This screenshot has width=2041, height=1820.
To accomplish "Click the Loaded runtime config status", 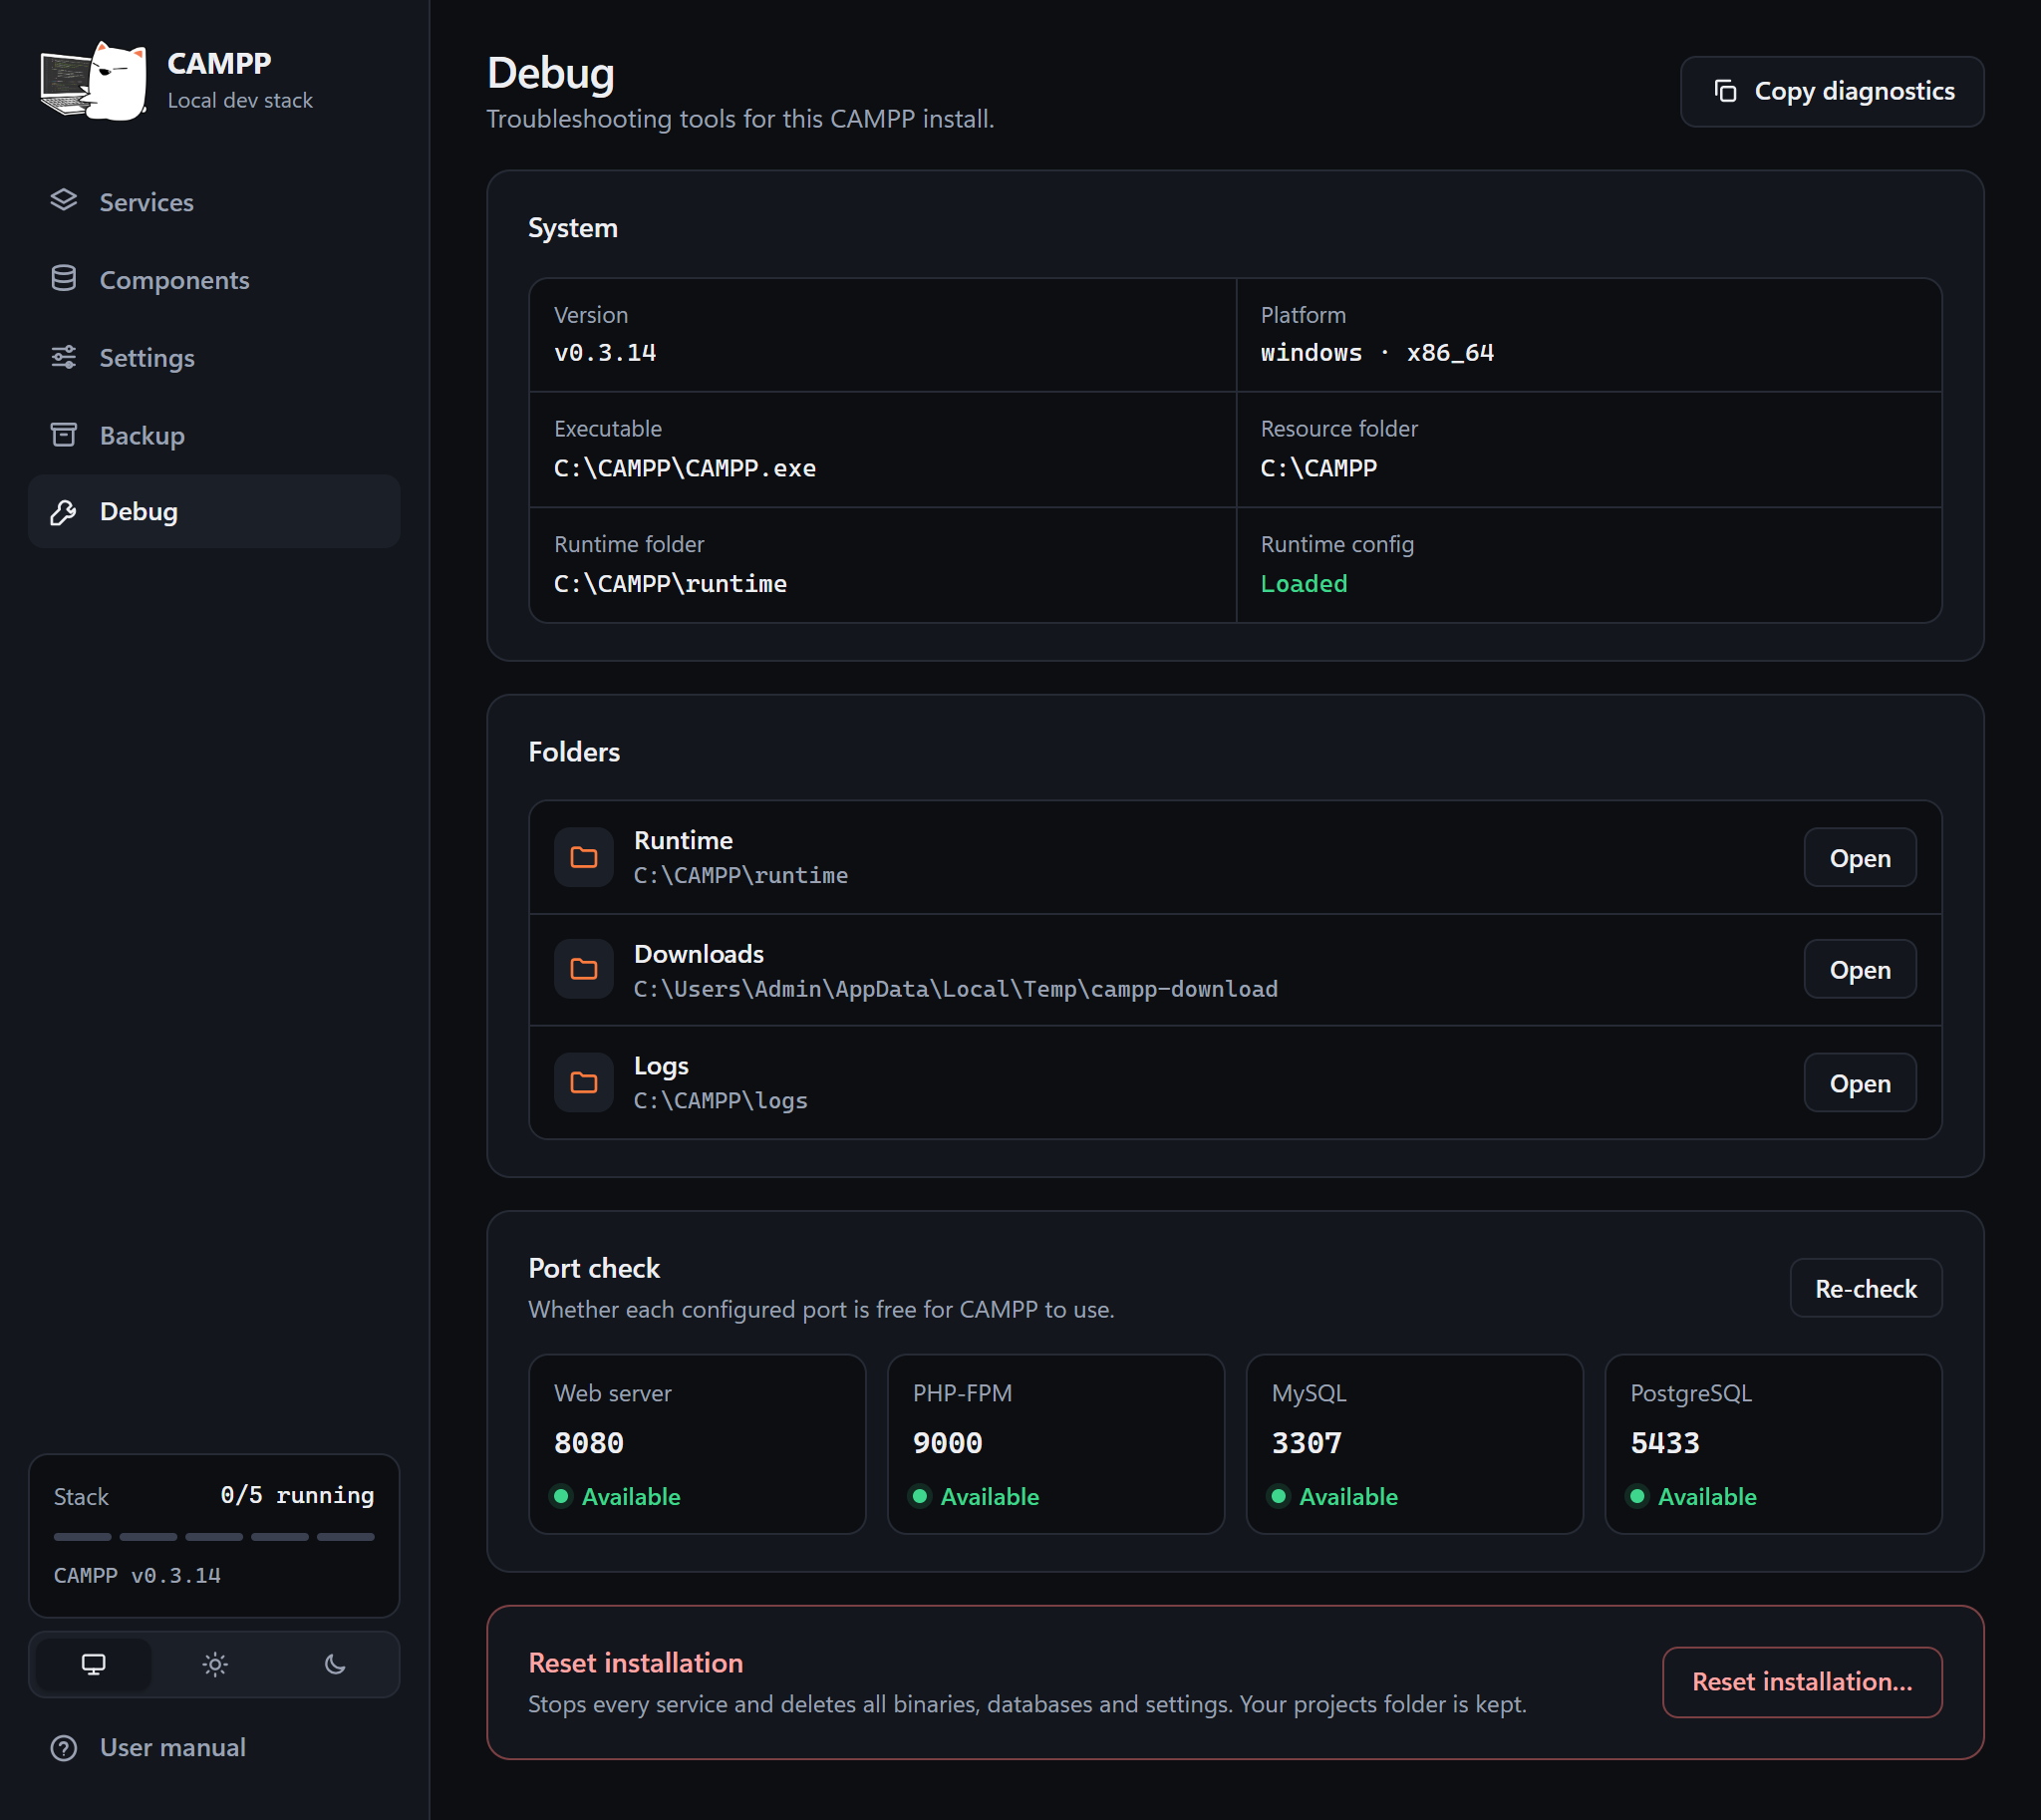I will tap(1304, 584).
